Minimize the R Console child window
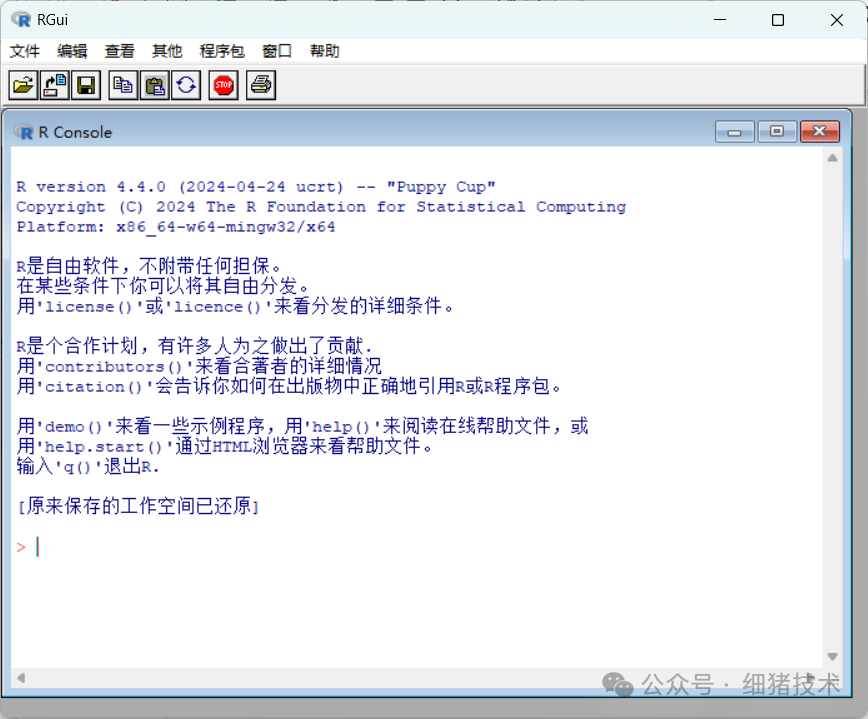 coord(735,132)
